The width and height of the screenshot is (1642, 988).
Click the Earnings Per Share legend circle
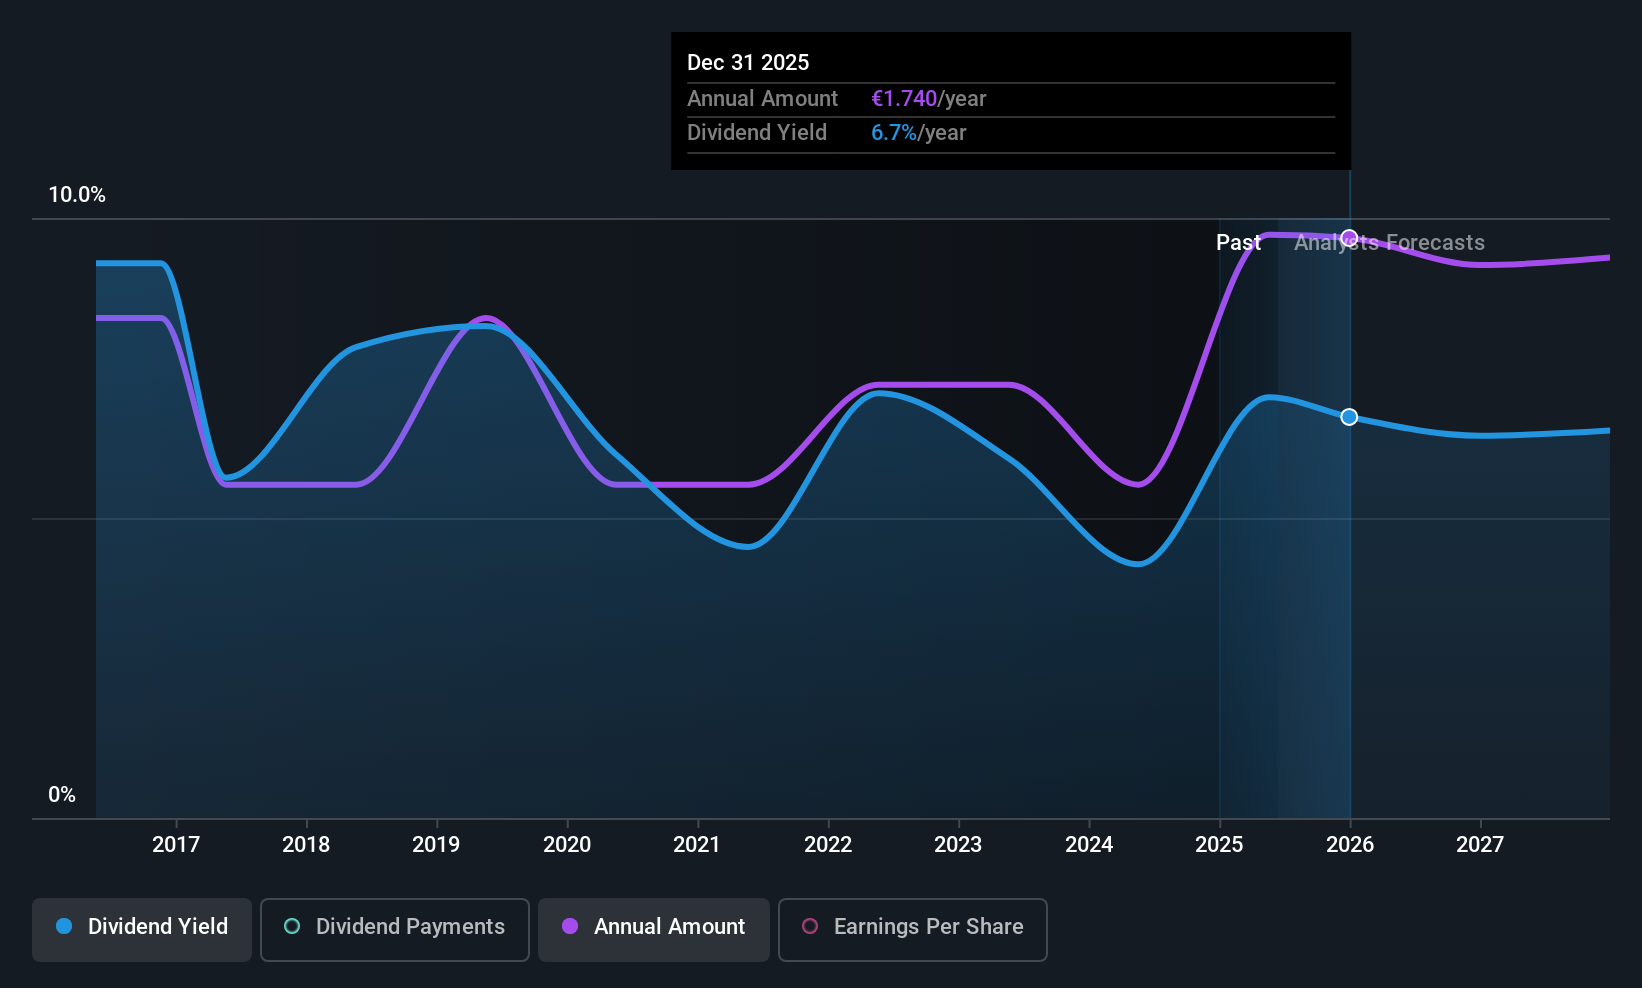pos(810,926)
